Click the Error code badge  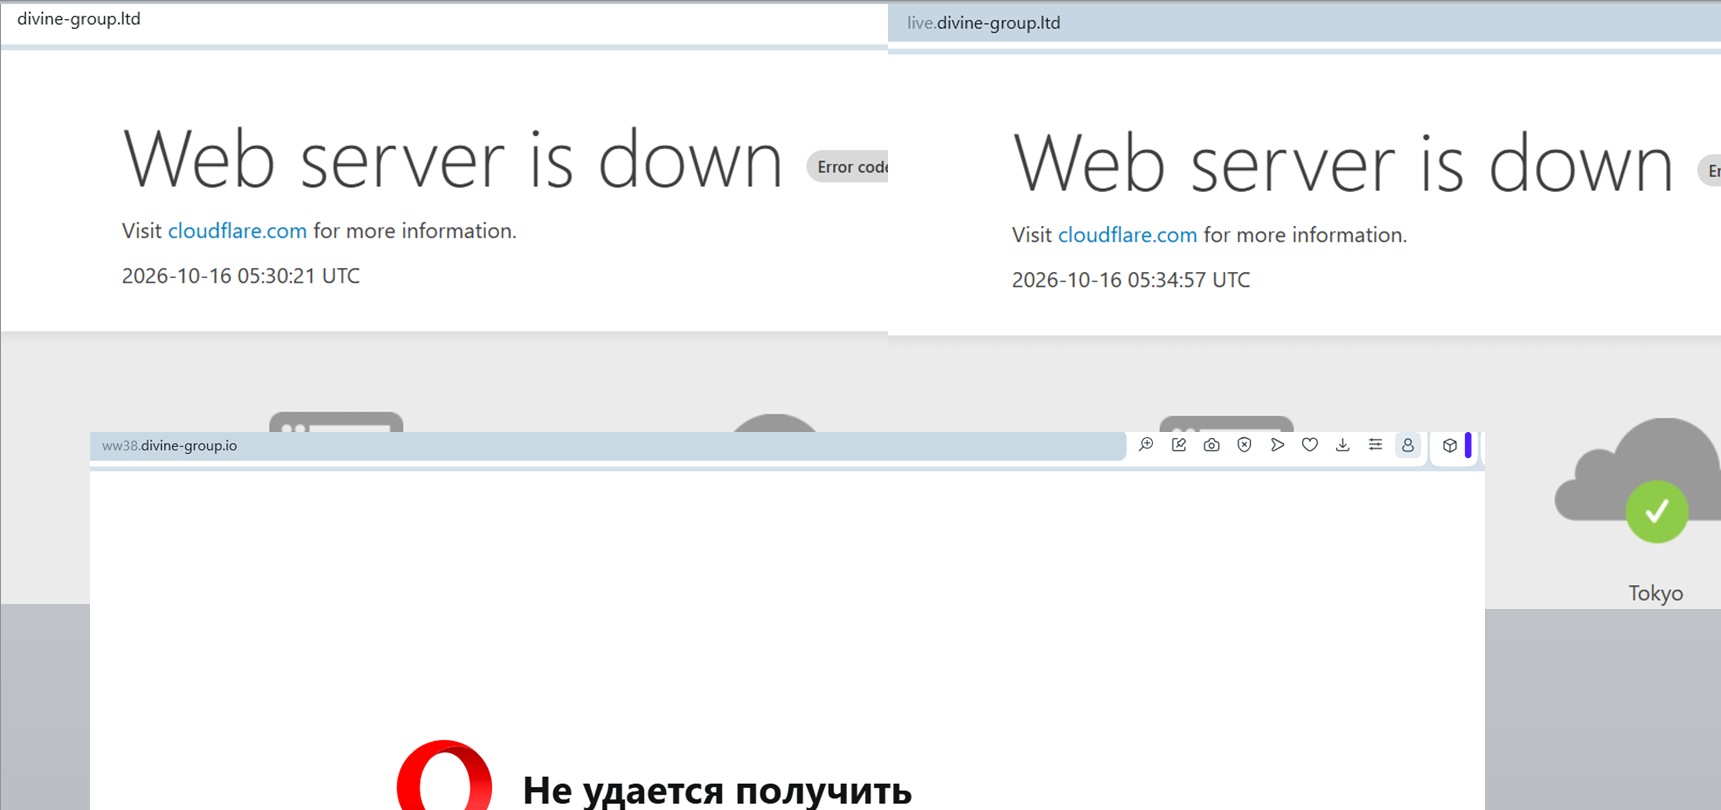click(848, 167)
